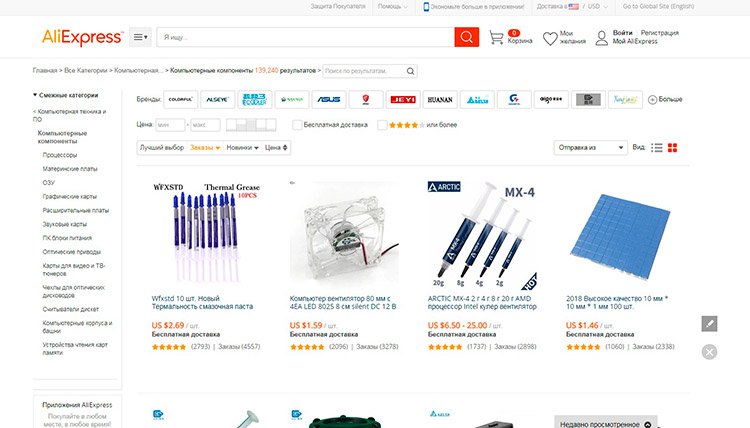Close the floating panel with X button
Image resolution: width=750 pixels, height=428 pixels.
(709, 352)
